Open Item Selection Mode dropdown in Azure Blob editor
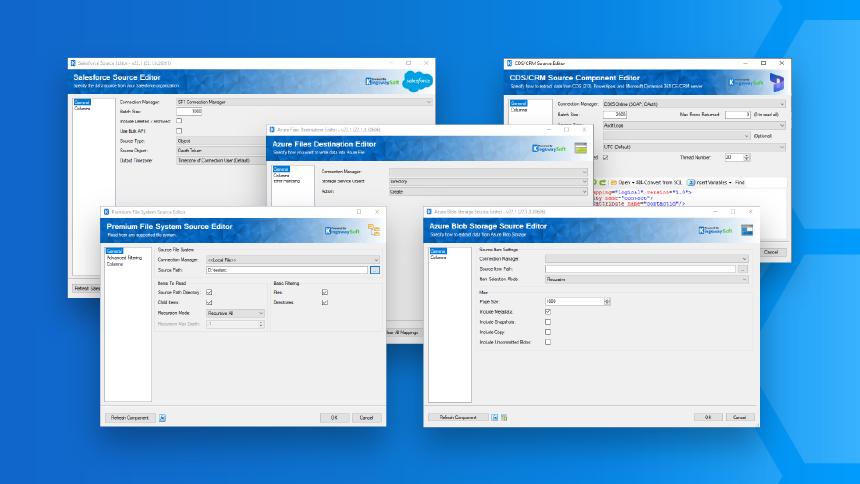 pos(646,279)
